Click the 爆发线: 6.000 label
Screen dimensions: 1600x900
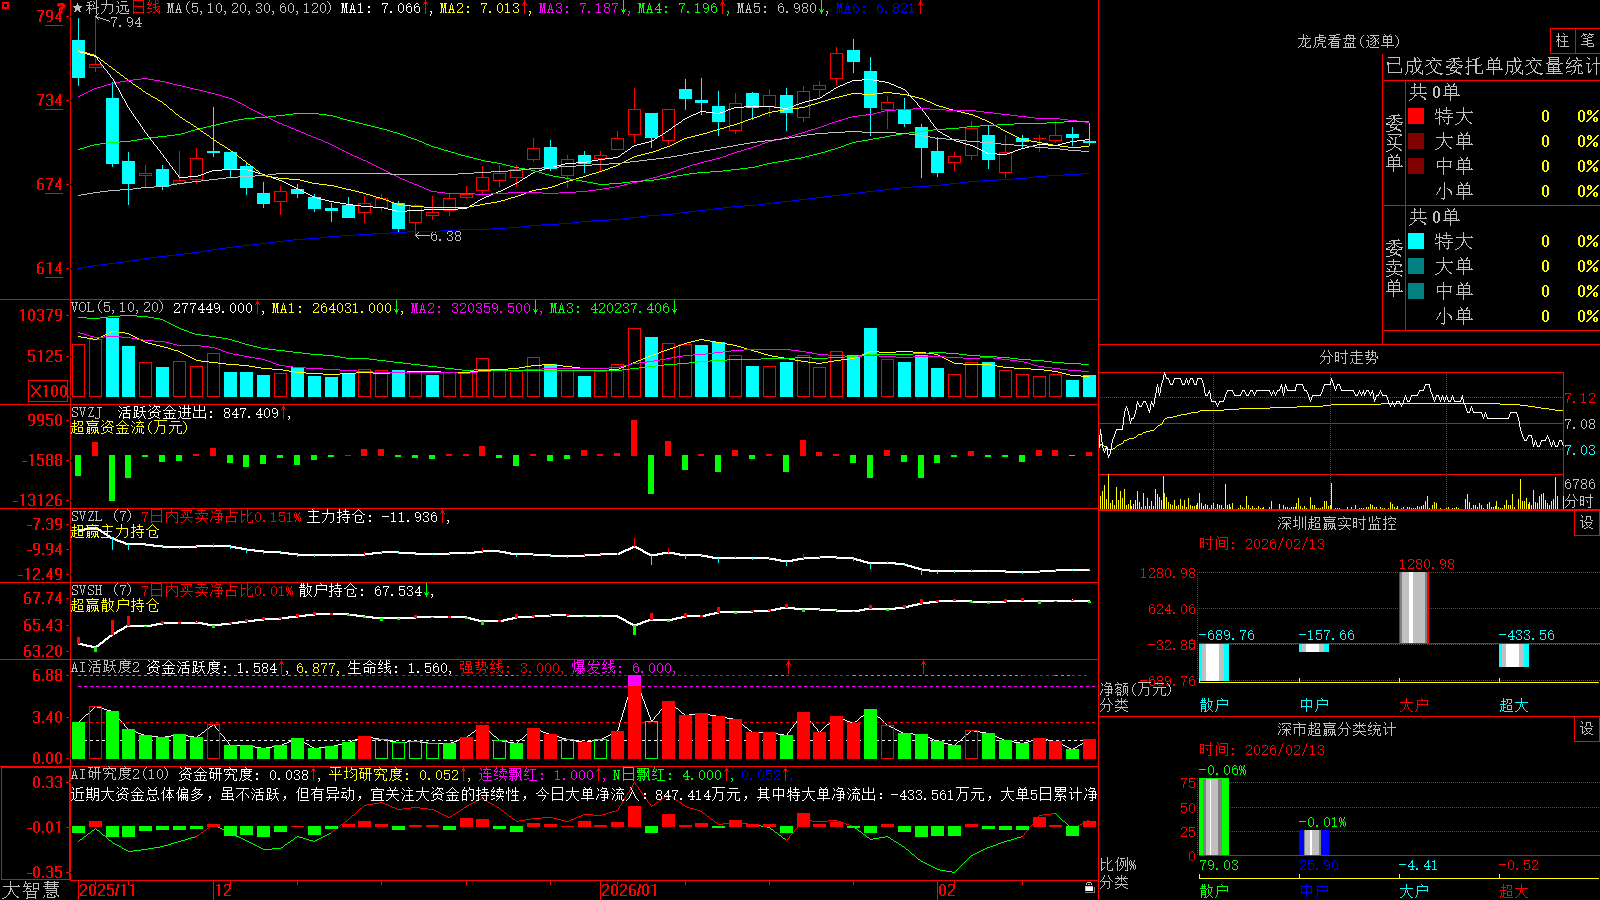(x=621, y=668)
